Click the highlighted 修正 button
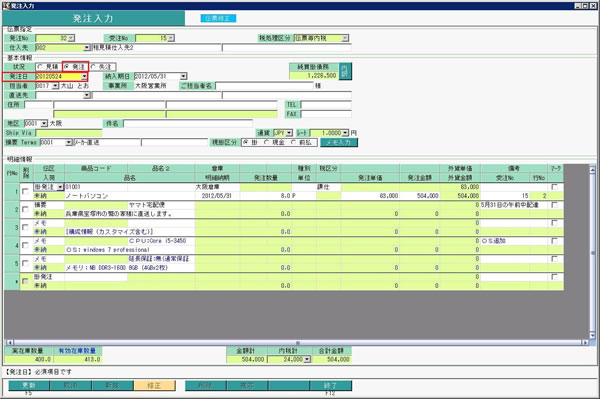This screenshot has height=399, width=600. (155, 385)
